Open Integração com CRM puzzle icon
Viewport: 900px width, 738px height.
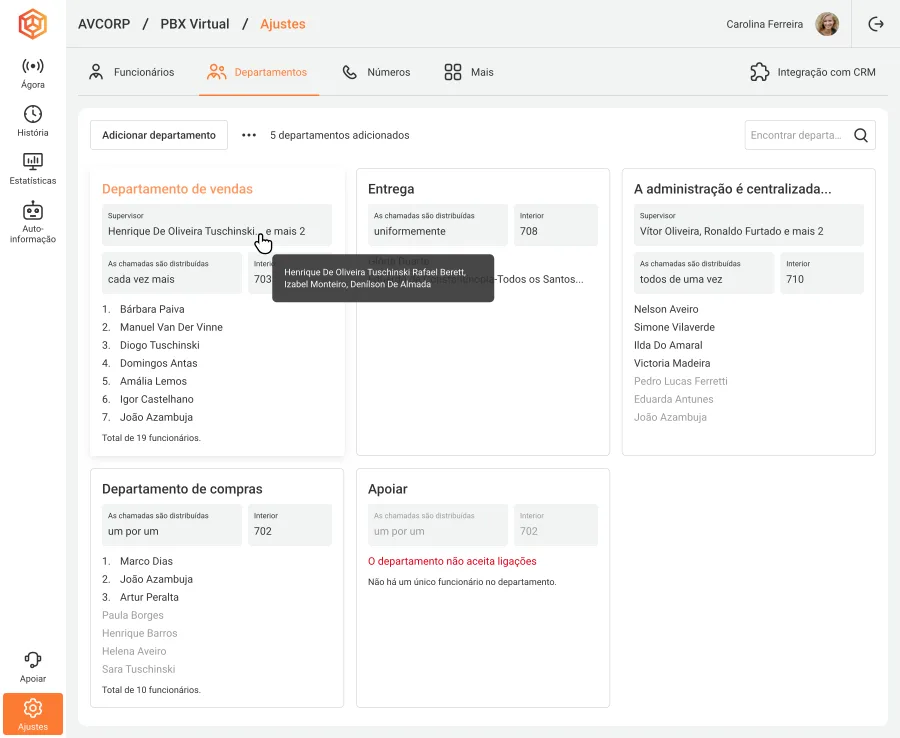point(759,72)
